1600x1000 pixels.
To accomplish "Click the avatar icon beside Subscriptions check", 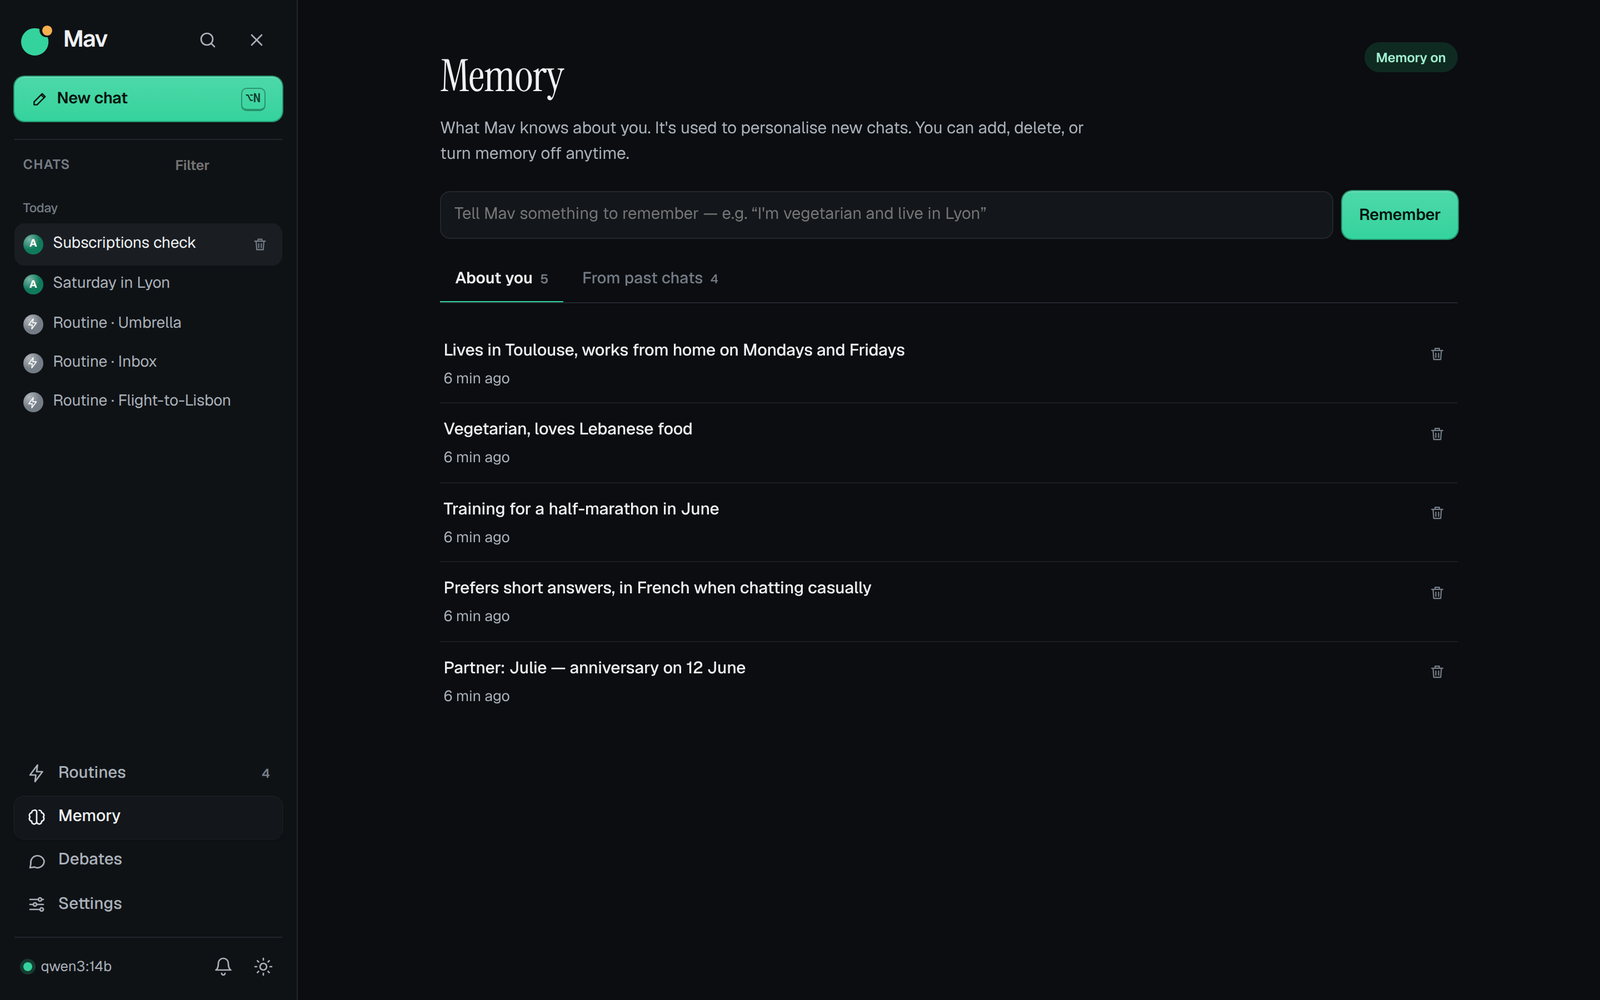I will (33, 244).
